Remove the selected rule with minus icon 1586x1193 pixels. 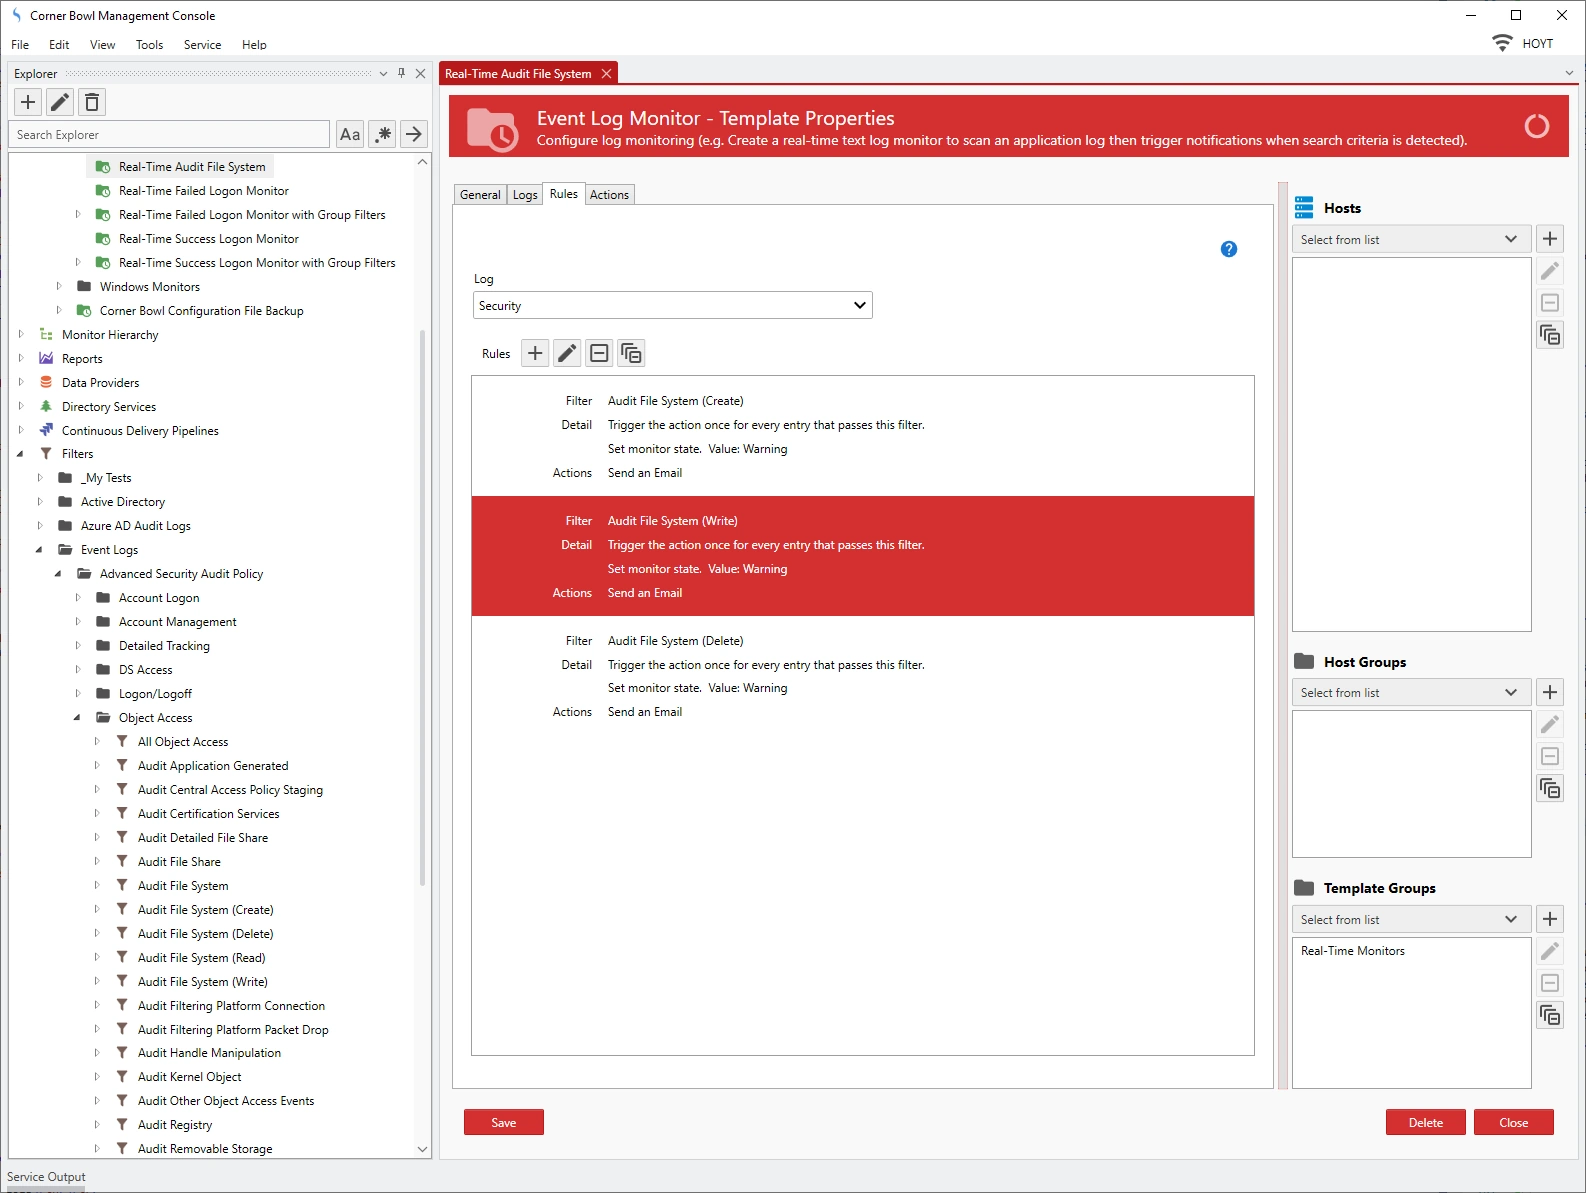pos(599,353)
